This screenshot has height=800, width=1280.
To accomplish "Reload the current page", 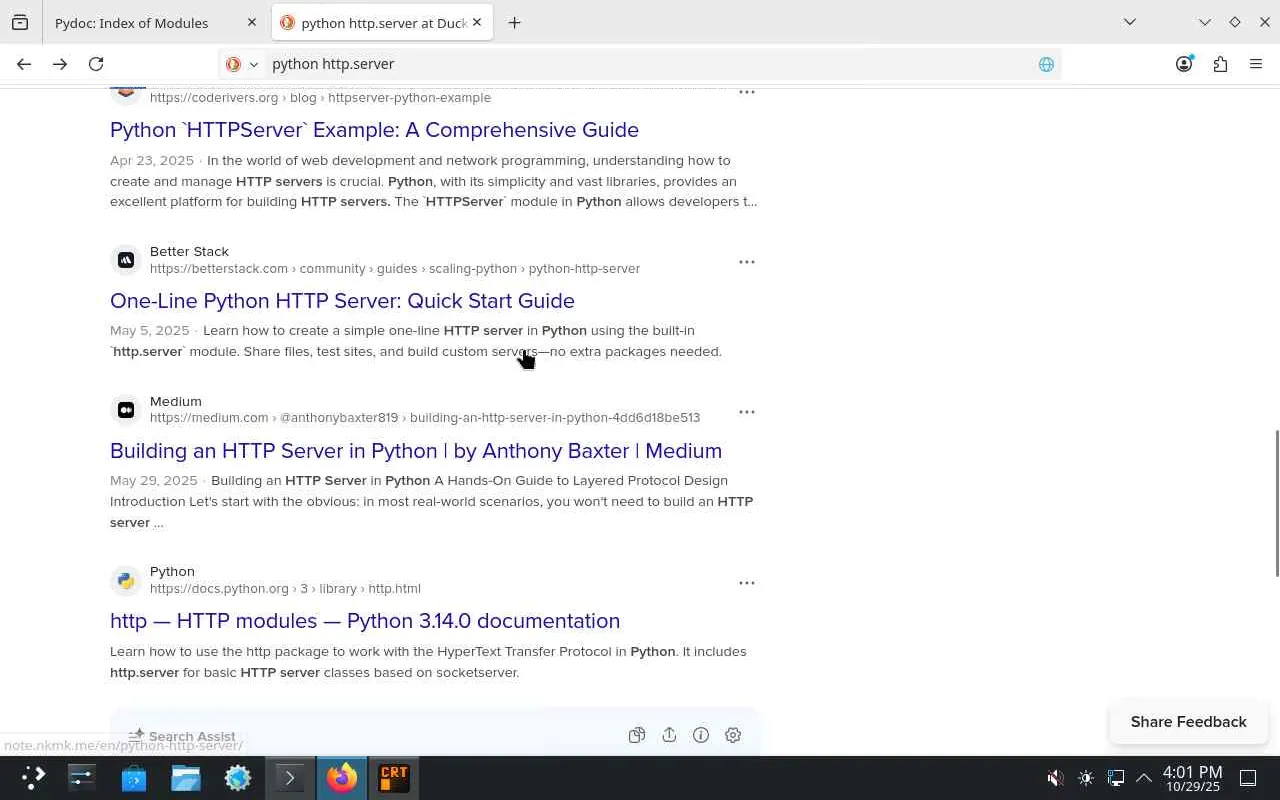I will click(x=96, y=64).
